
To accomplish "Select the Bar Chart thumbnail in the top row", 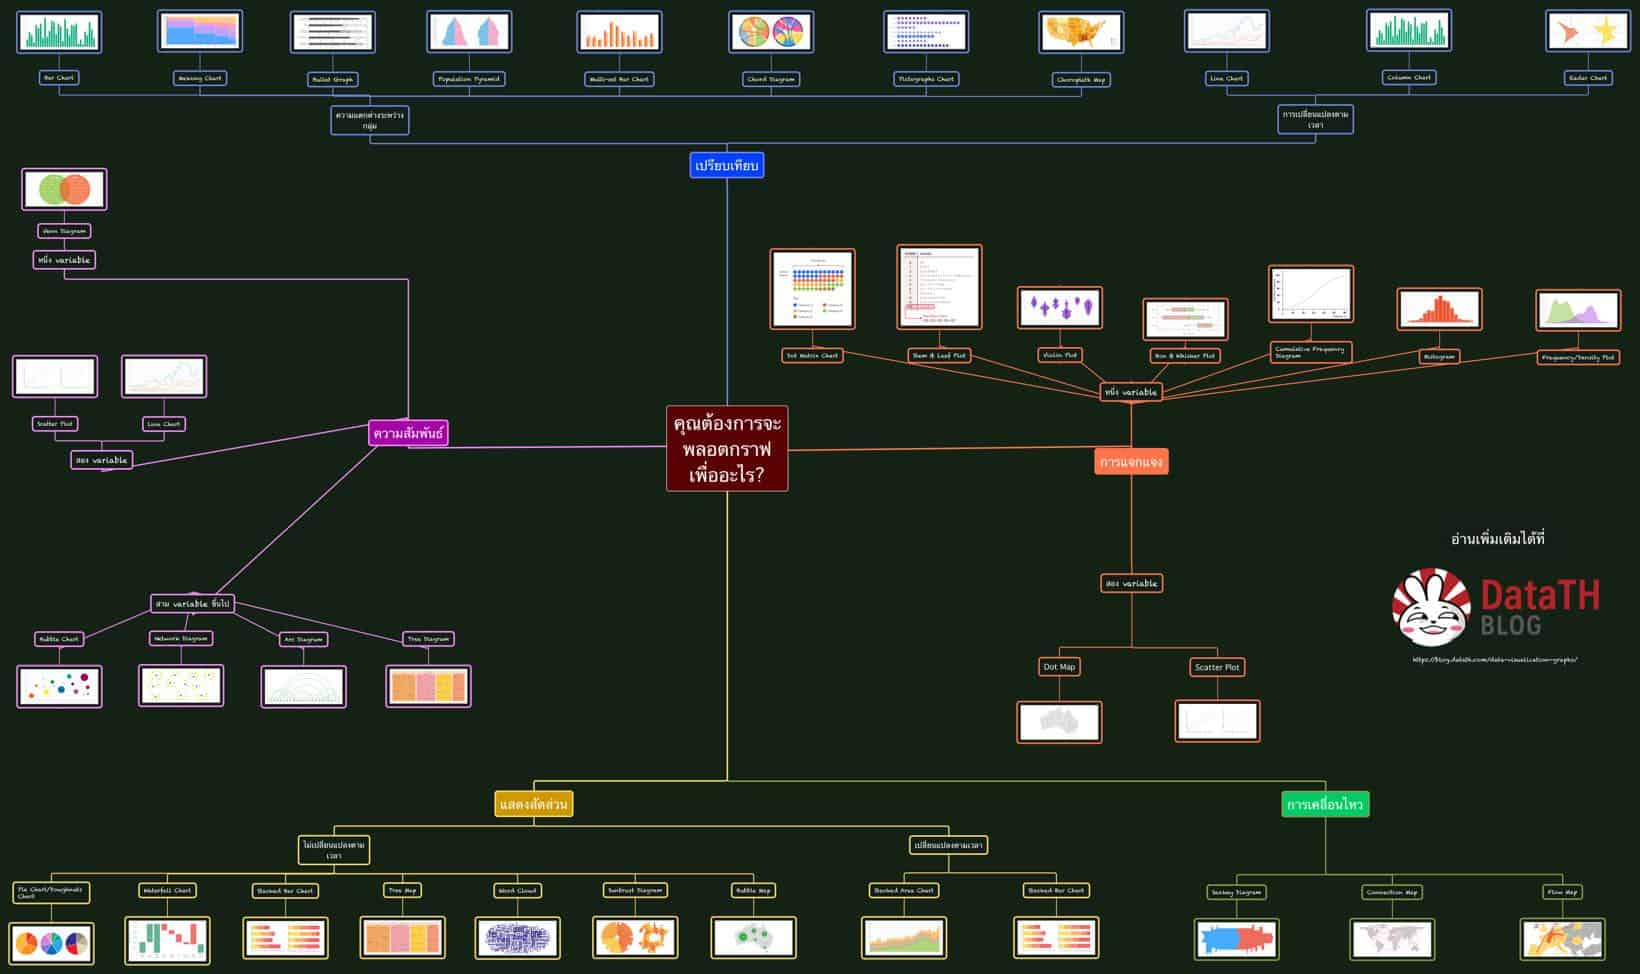I will [59, 31].
